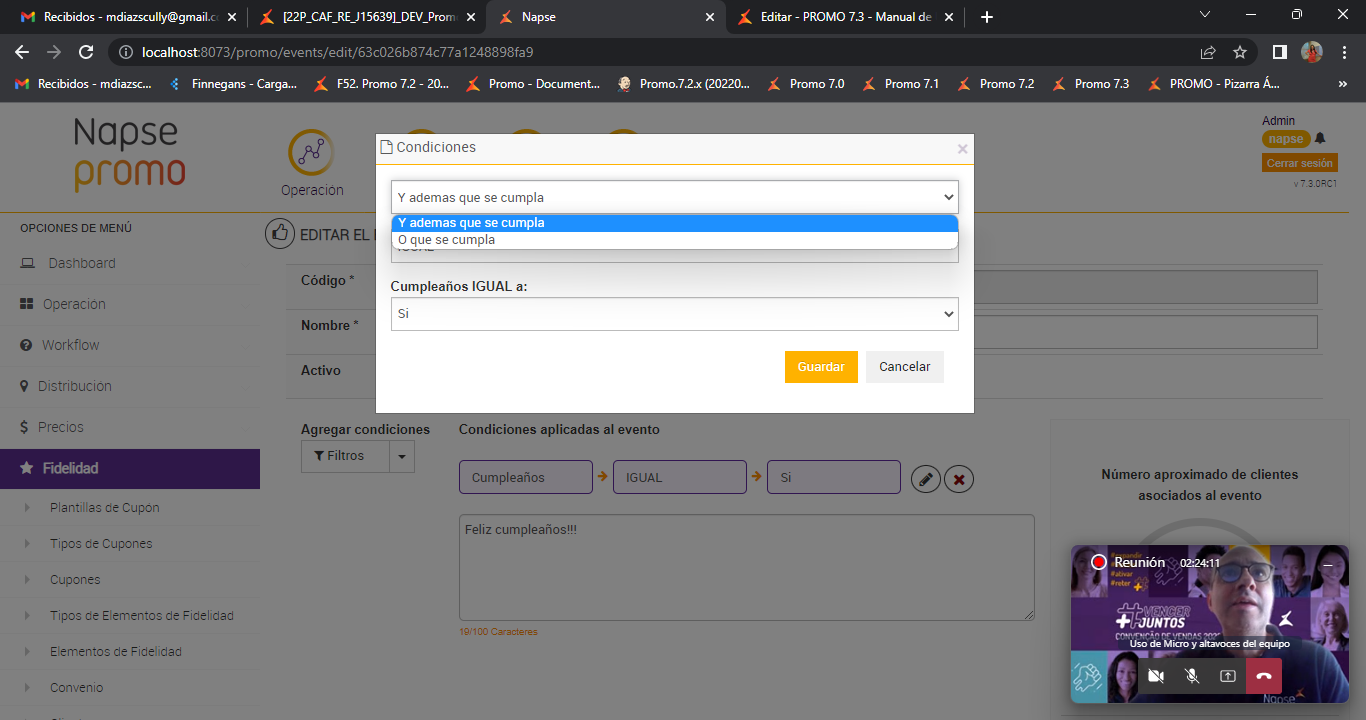Open the Chrome tab search dropdown
Viewport: 1366px width, 720px height.
click(x=1205, y=15)
